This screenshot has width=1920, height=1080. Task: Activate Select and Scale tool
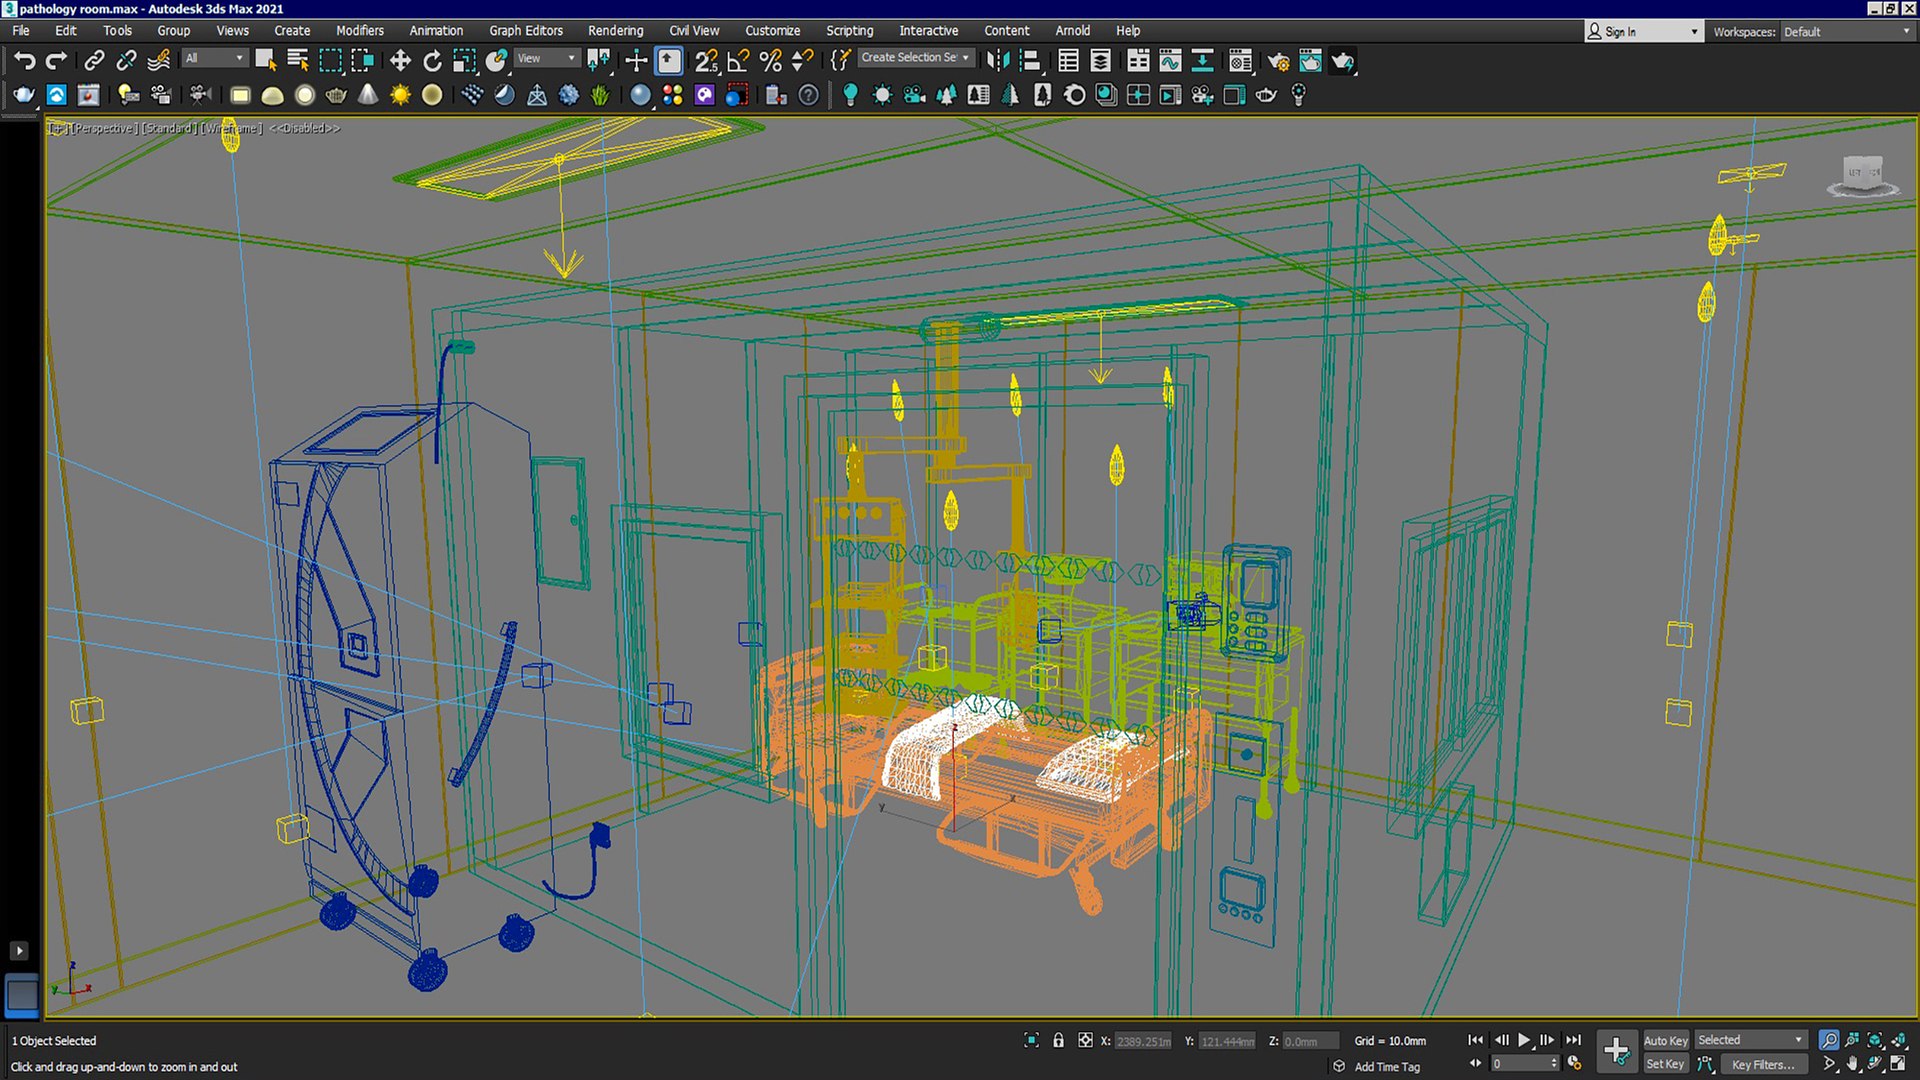(464, 61)
